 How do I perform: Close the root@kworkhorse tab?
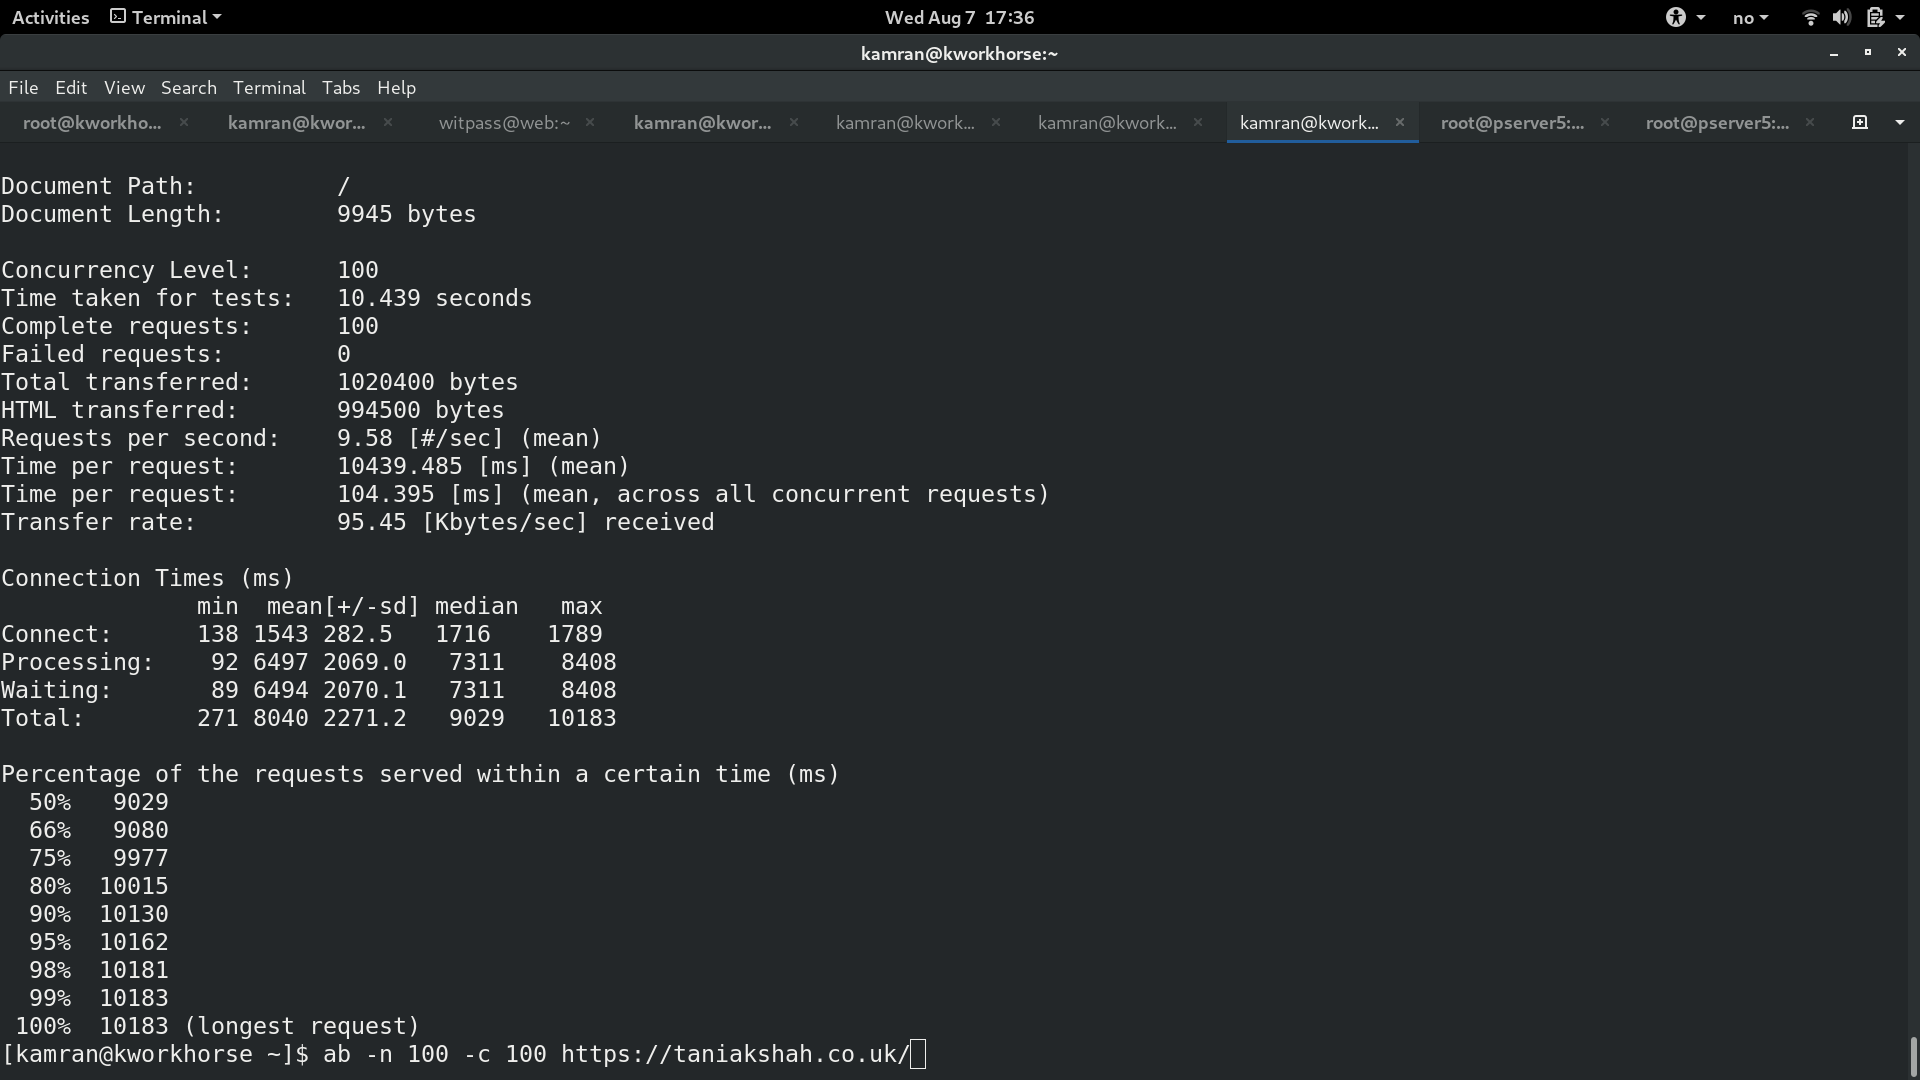click(184, 122)
